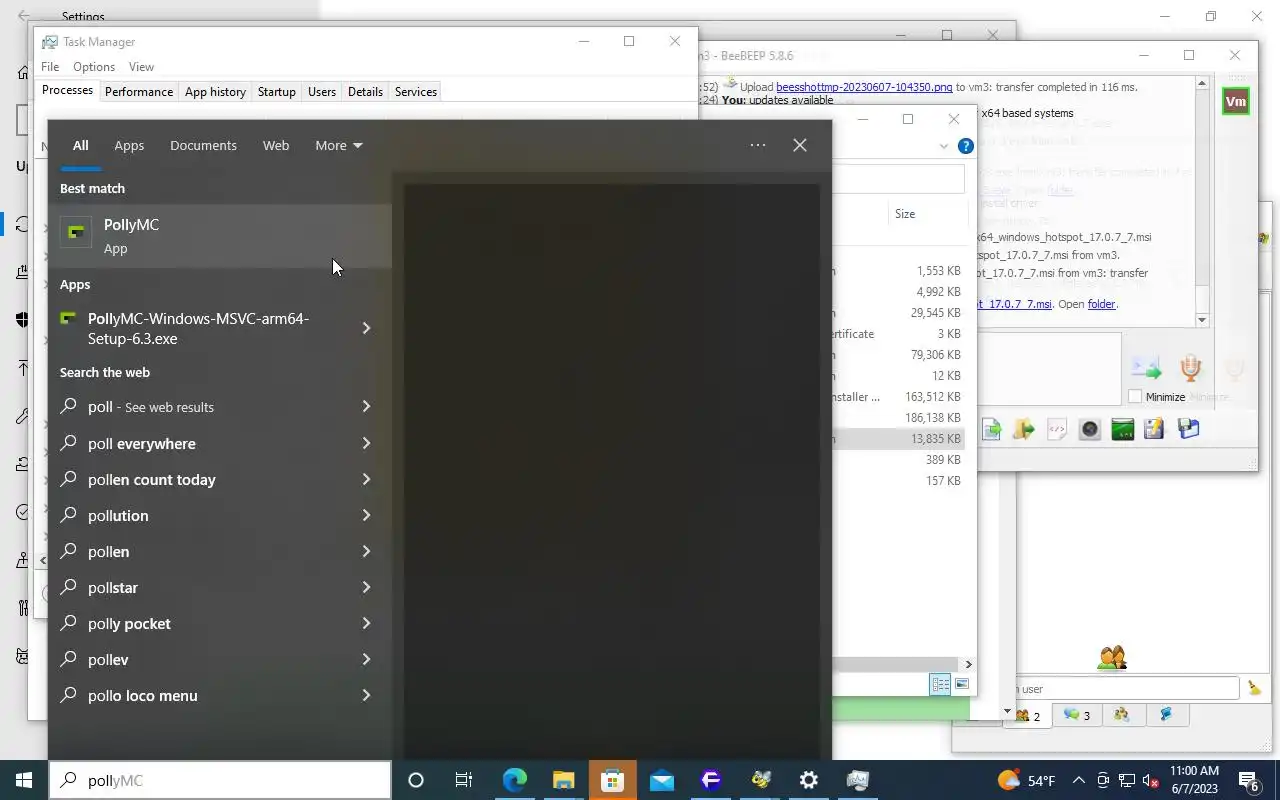Open Microsoft Edge from the taskbar
Image resolution: width=1280 pixels, height=800 pixels.
click(x=514, y=780)
